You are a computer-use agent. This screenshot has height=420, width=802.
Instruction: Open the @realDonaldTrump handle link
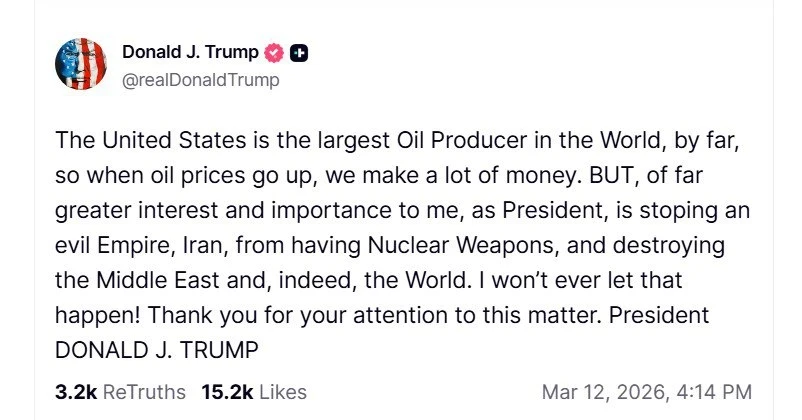pyautogui.click(x=200, y=80)
